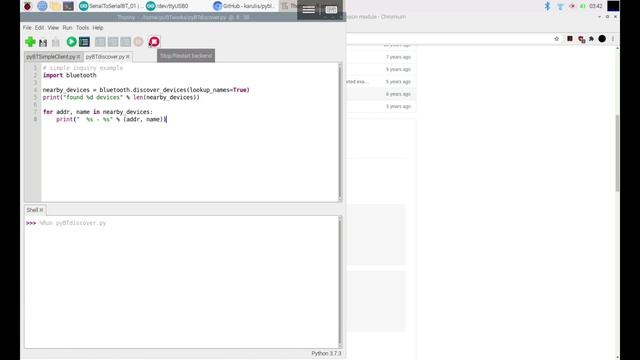The height and width of the screenshot is (360, 640).
Task: Close the pyBTdiscover.py tab
Action: 128,57
